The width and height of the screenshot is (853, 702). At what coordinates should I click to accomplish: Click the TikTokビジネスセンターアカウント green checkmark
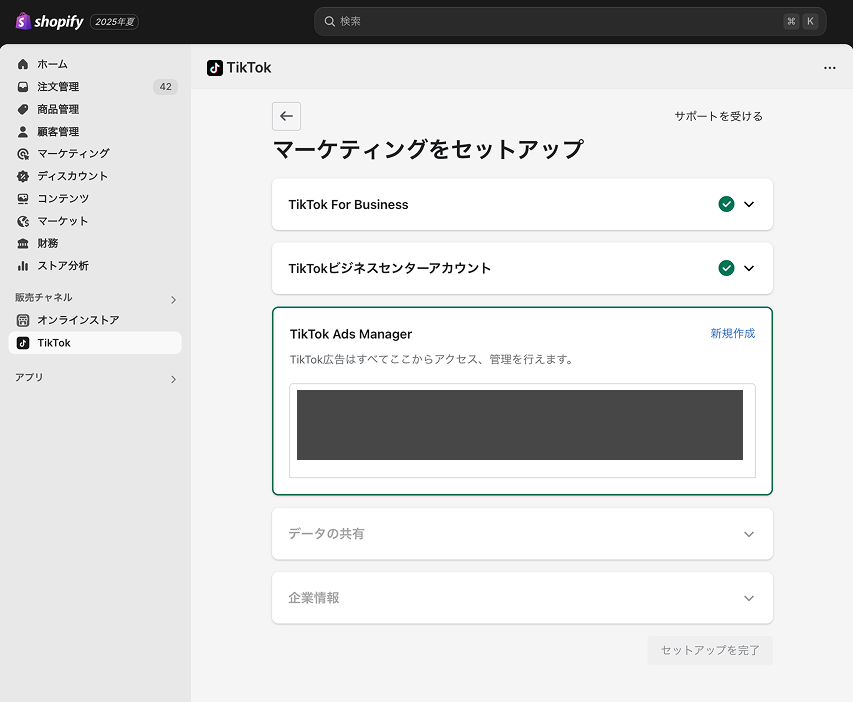click(726, 268)
